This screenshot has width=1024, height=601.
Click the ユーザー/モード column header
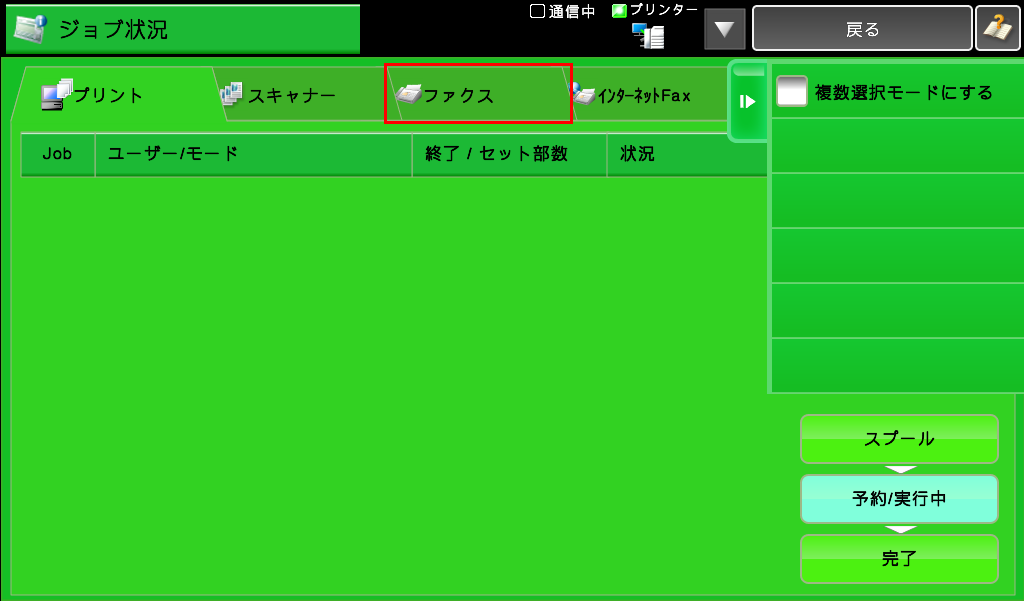[253, 155]
